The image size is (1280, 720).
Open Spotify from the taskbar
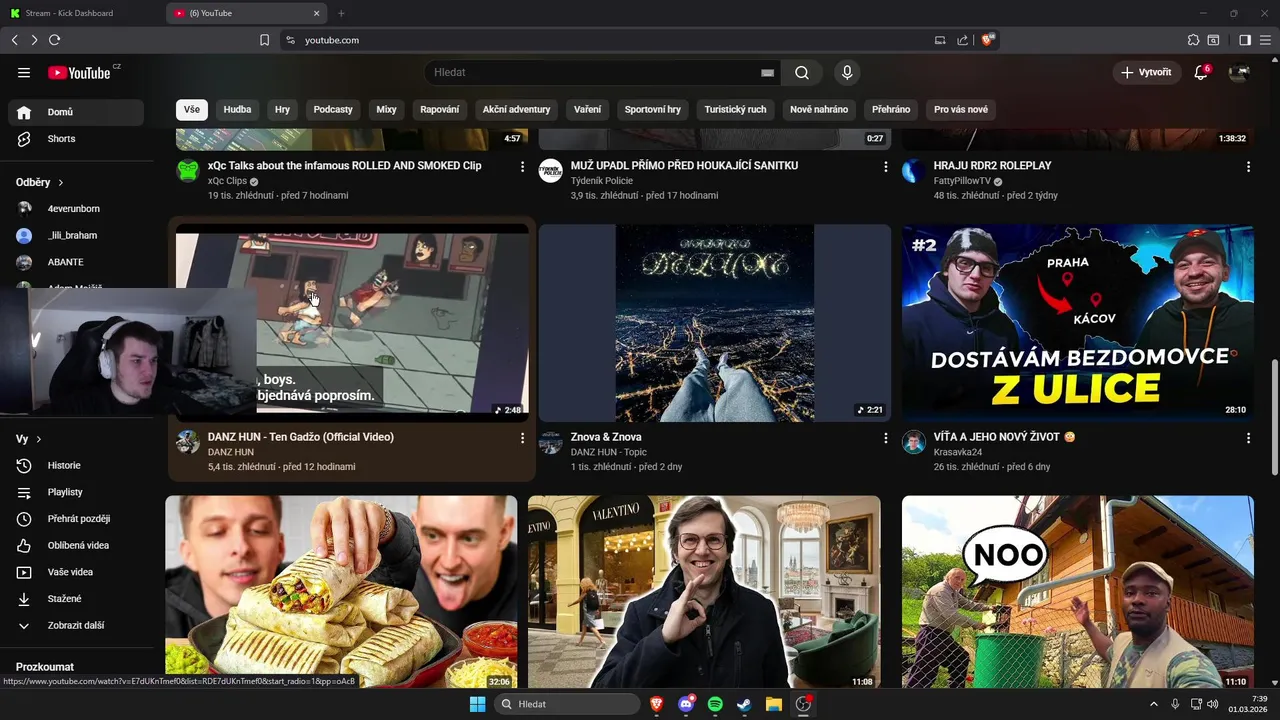[x=715, y=704]
